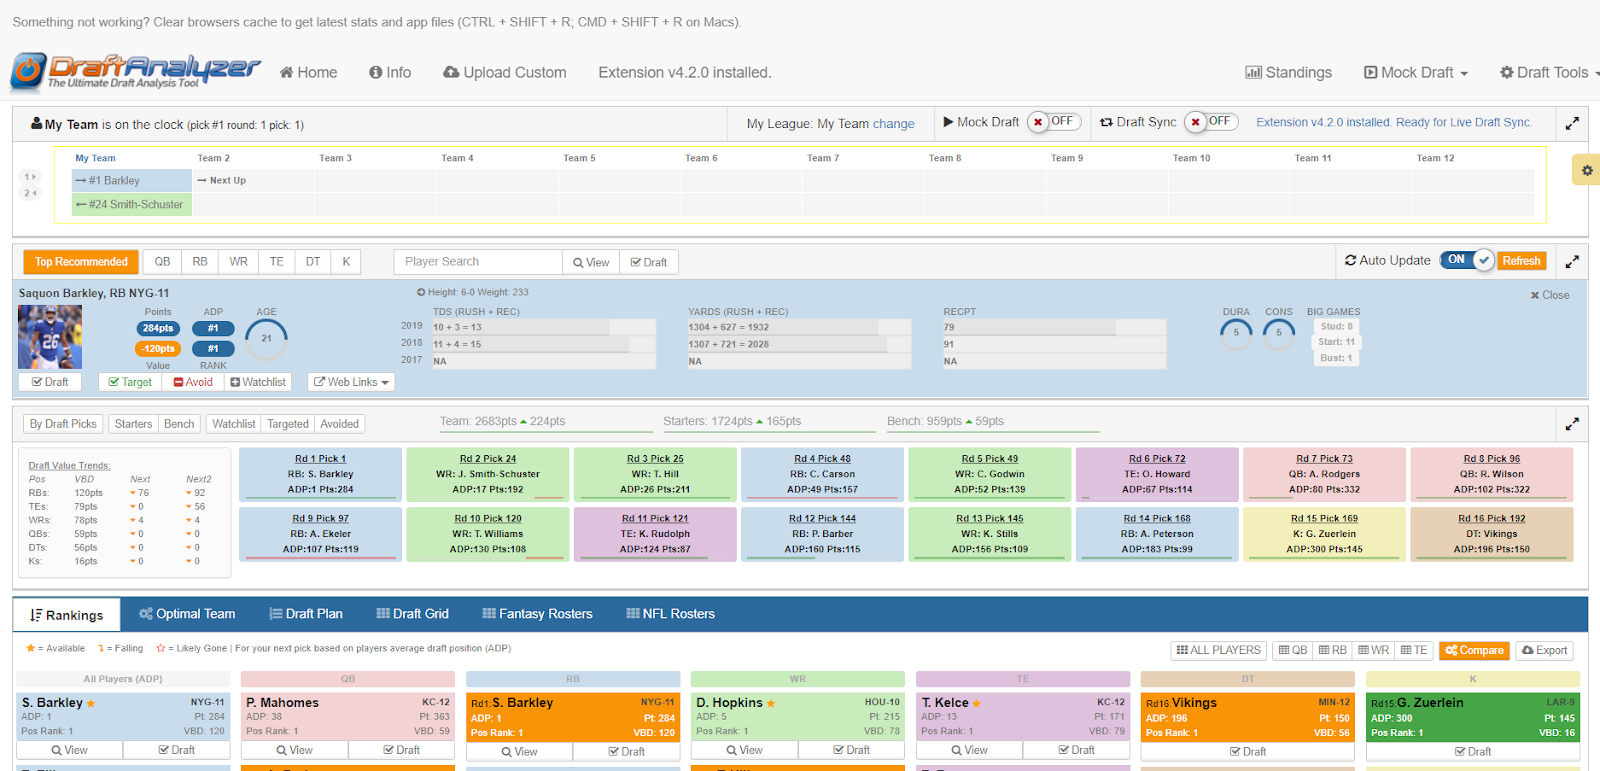Switch to the NFL Rosters tab

[x=670, y=614]
